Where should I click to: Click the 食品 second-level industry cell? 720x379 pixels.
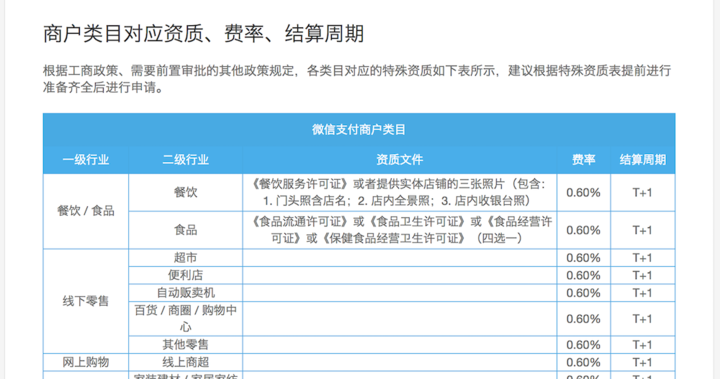pos(186,230)
